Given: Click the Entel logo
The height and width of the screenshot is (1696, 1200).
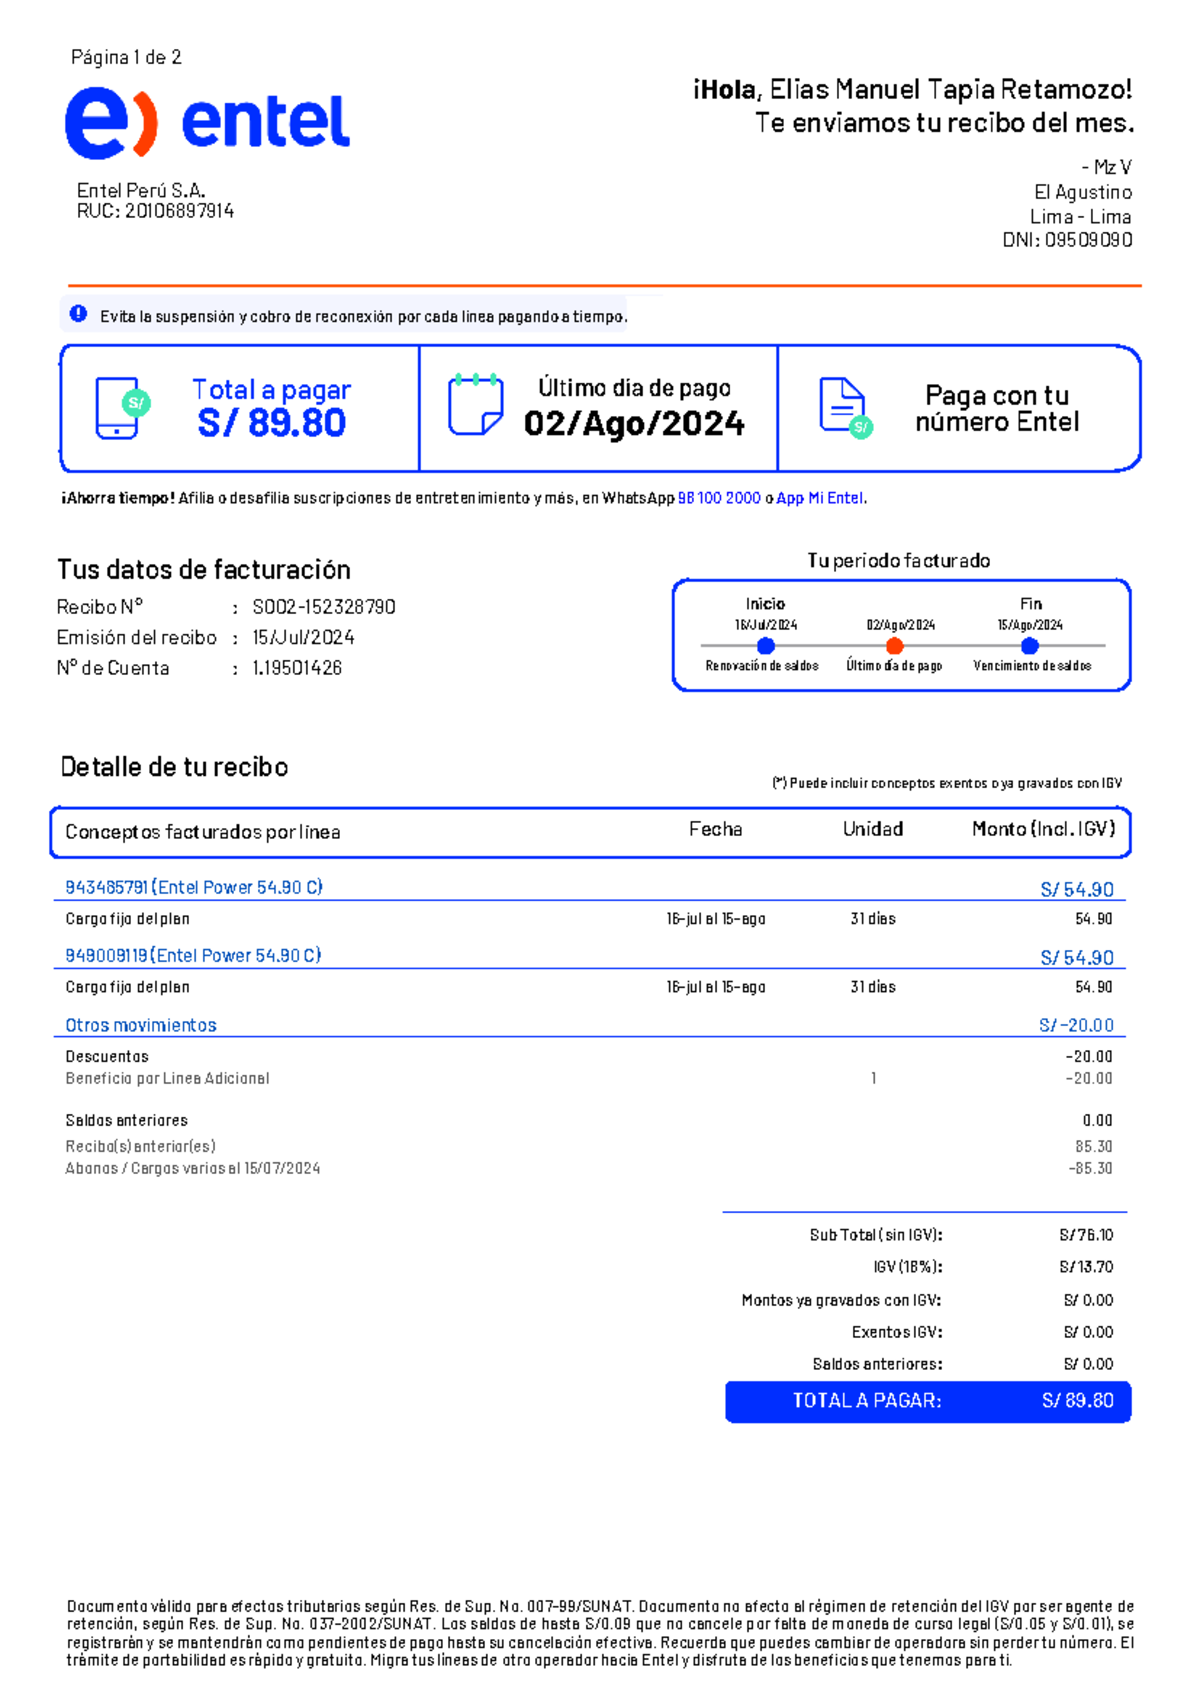Looking at the screenshot, I should coord(207,123).
